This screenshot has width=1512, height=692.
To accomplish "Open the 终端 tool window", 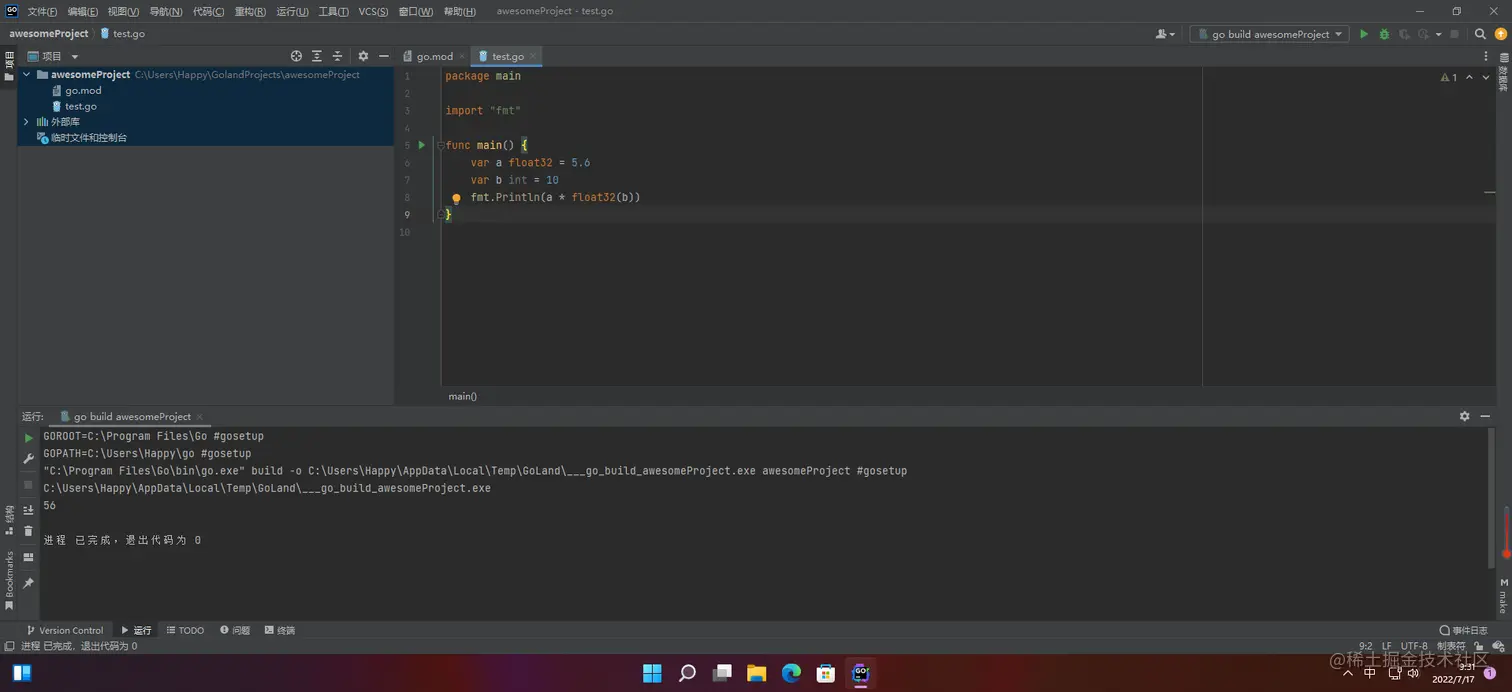I will point(280,630).
